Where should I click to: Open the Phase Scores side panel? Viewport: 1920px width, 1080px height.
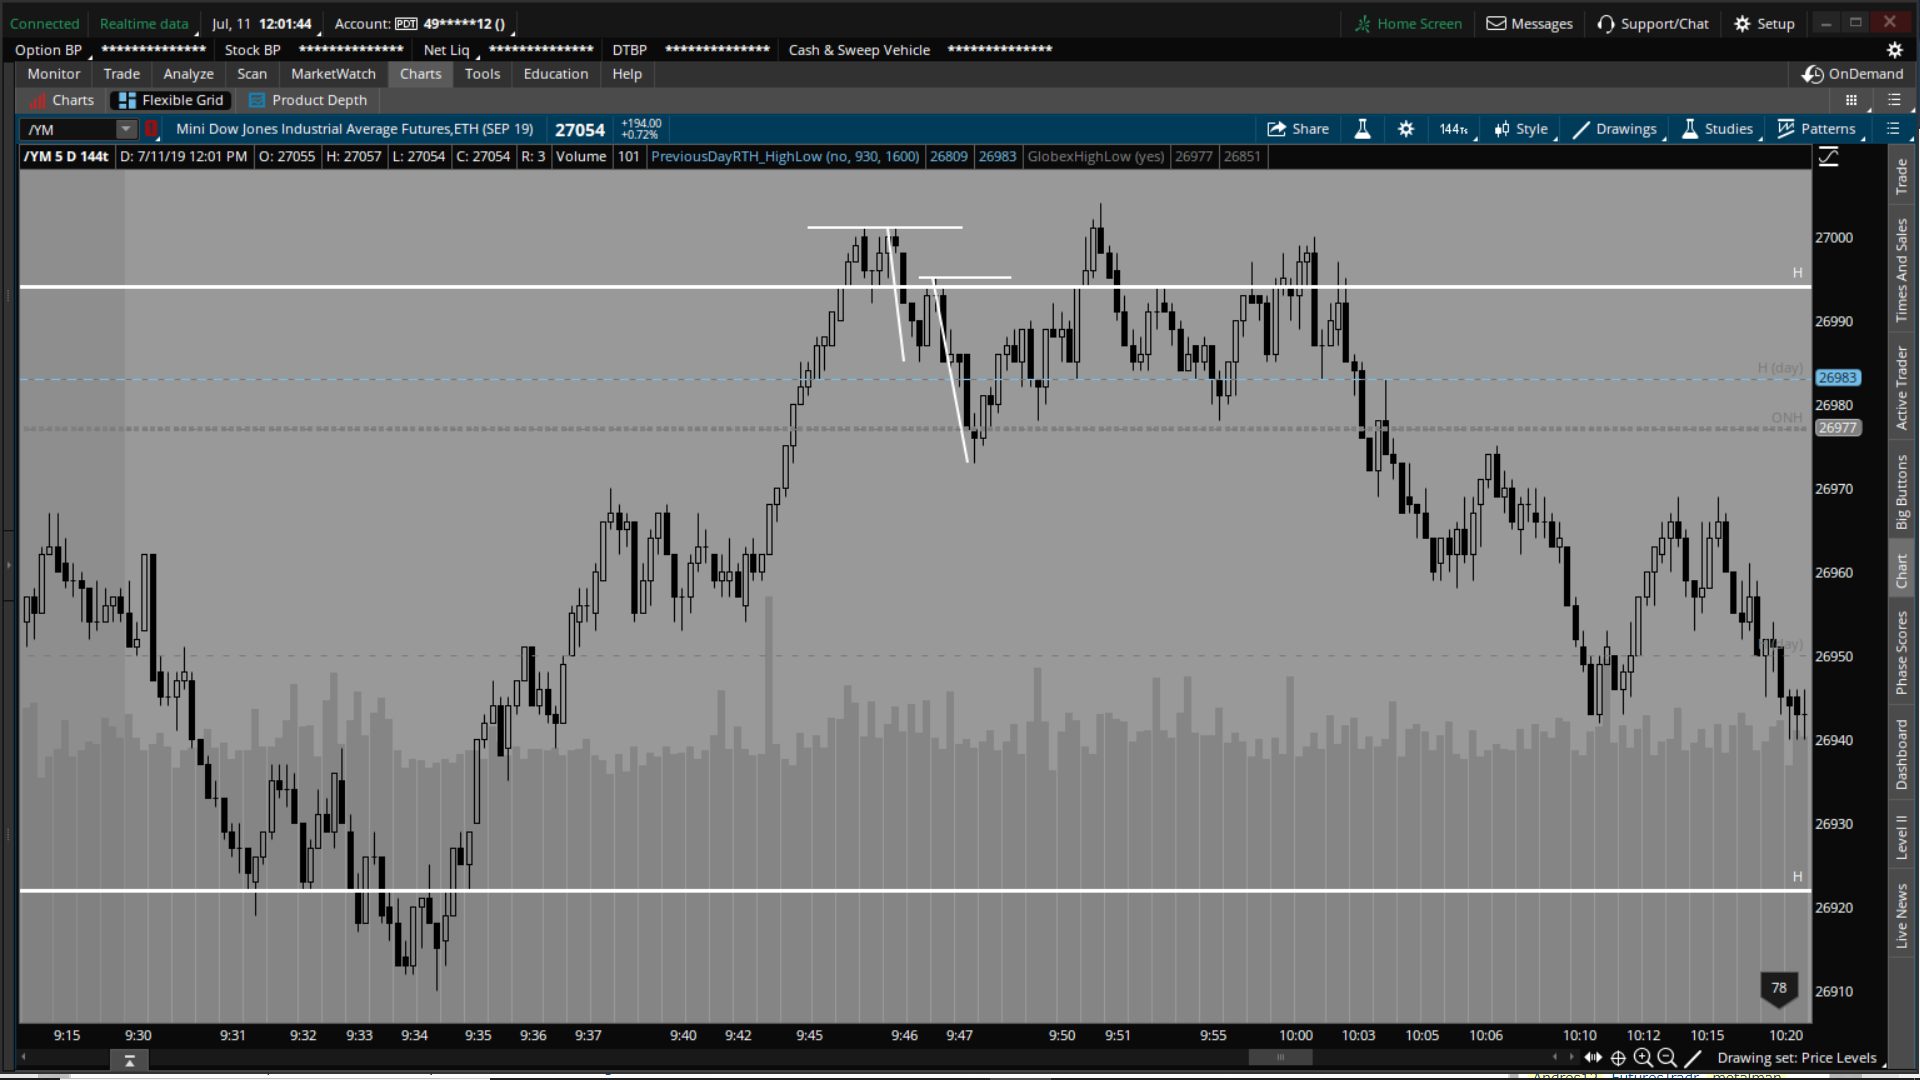coord(1901,652)
